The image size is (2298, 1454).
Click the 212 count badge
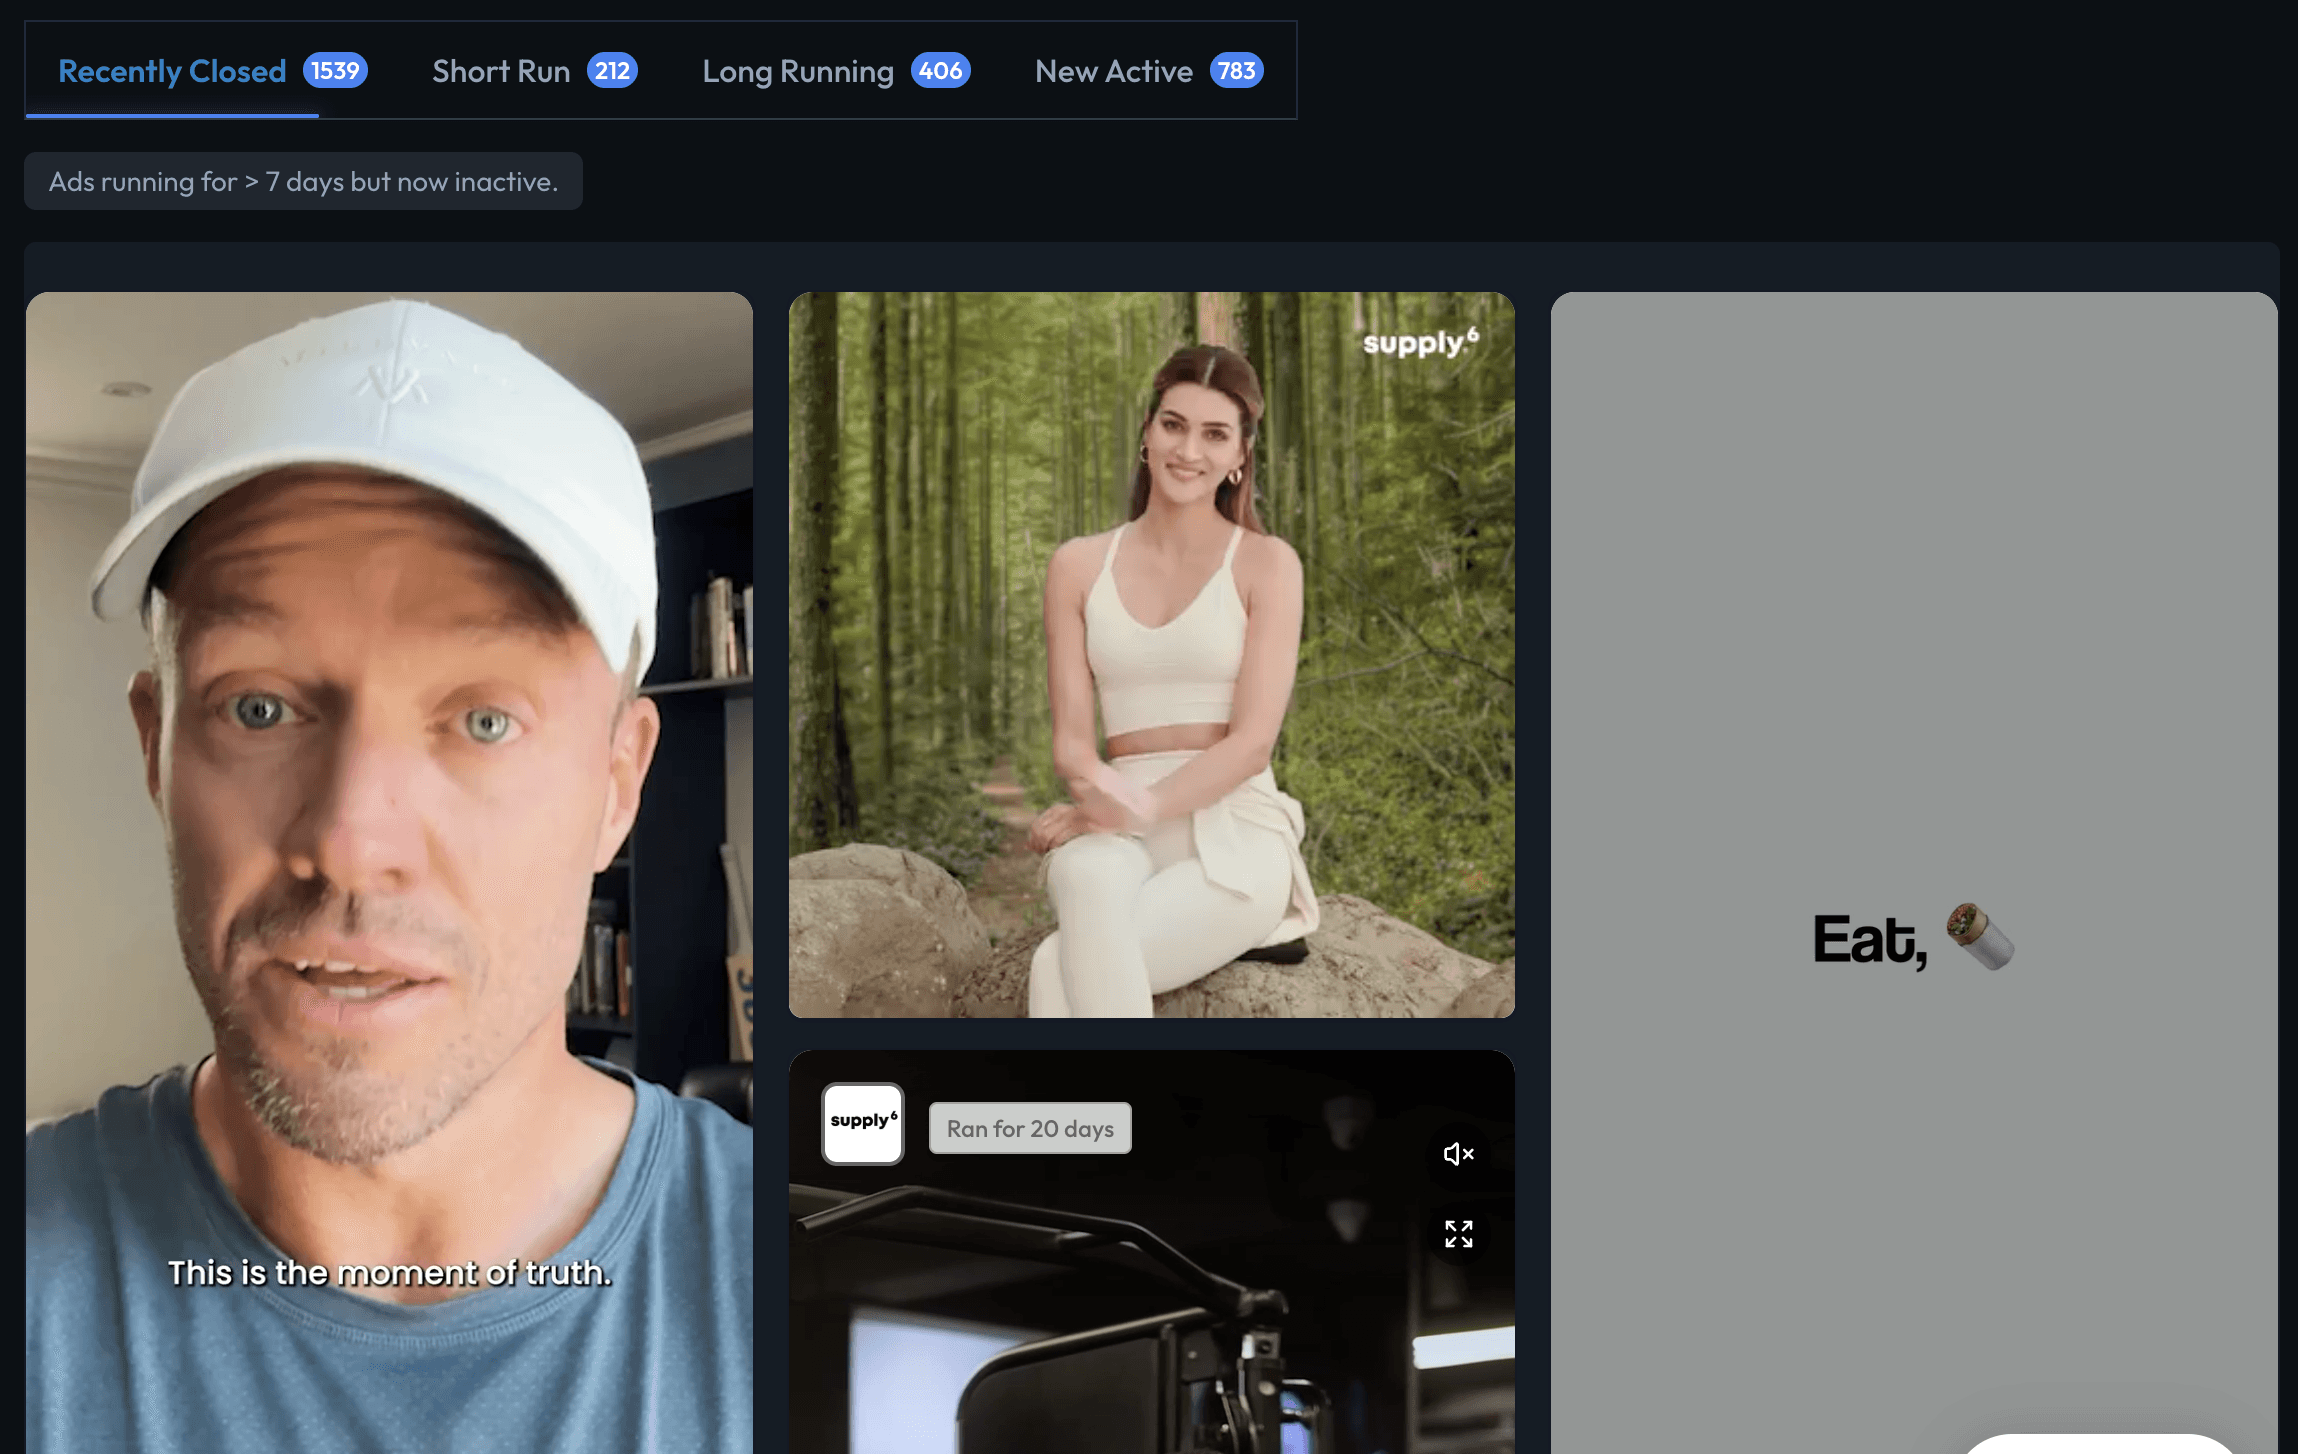612,71
